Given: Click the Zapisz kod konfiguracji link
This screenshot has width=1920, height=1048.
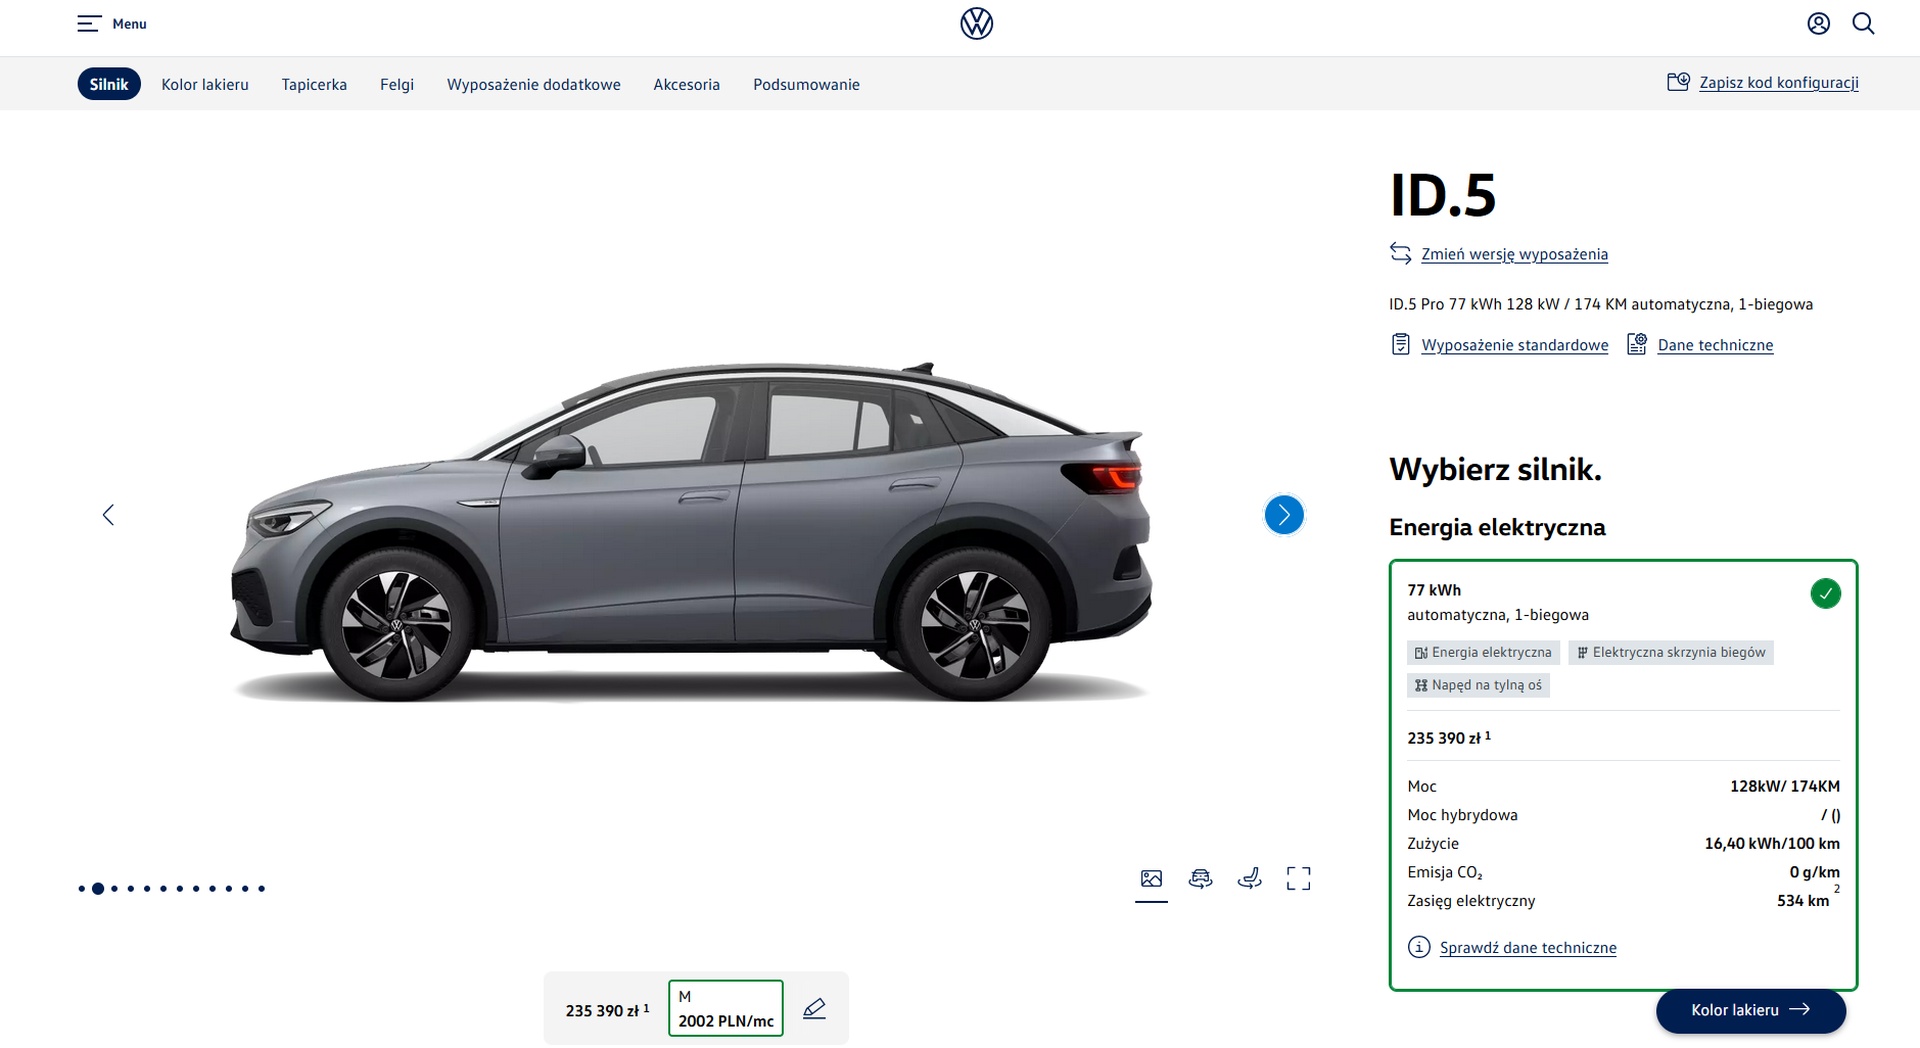Looking at the screenshot, I should [x=1779, y=83].
